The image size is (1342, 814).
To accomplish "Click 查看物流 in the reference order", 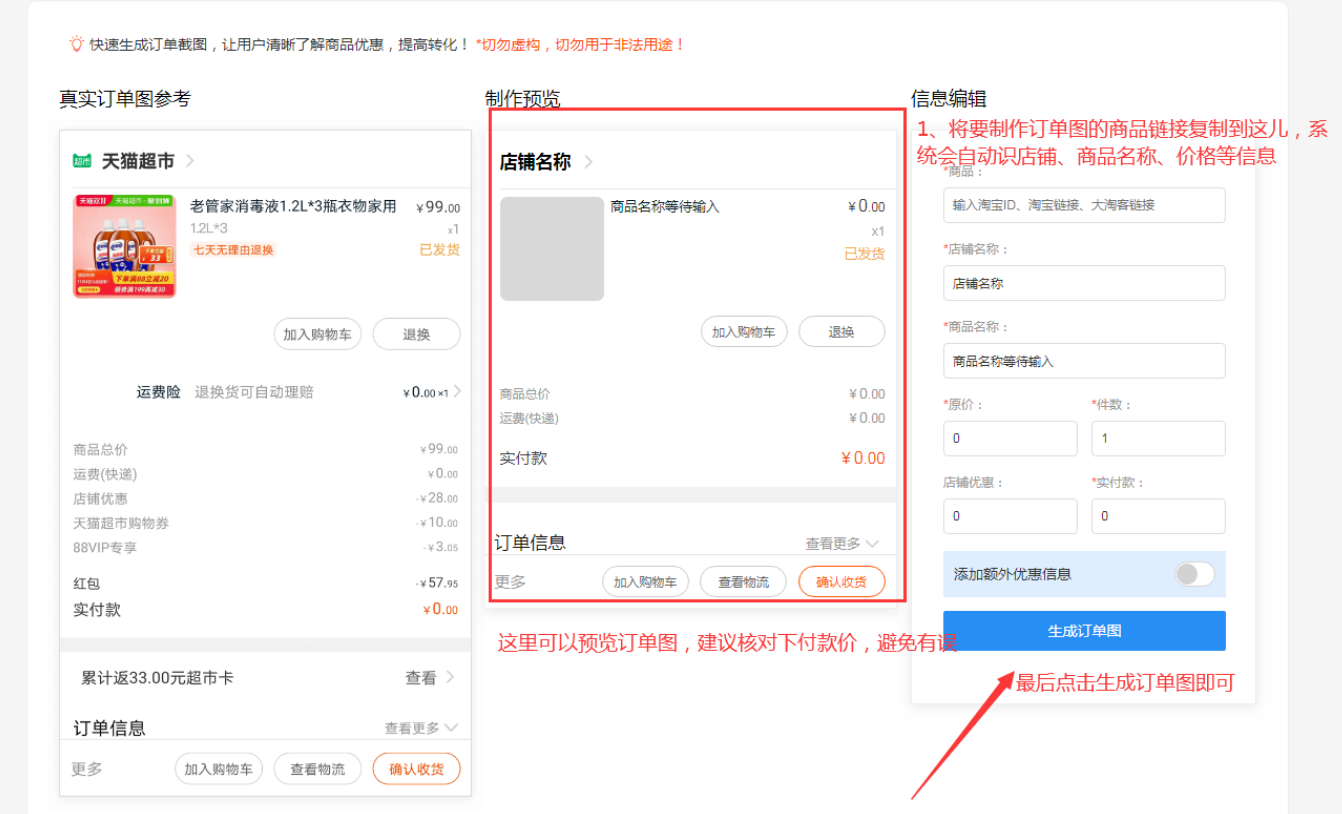I will [x=317, y=769].
